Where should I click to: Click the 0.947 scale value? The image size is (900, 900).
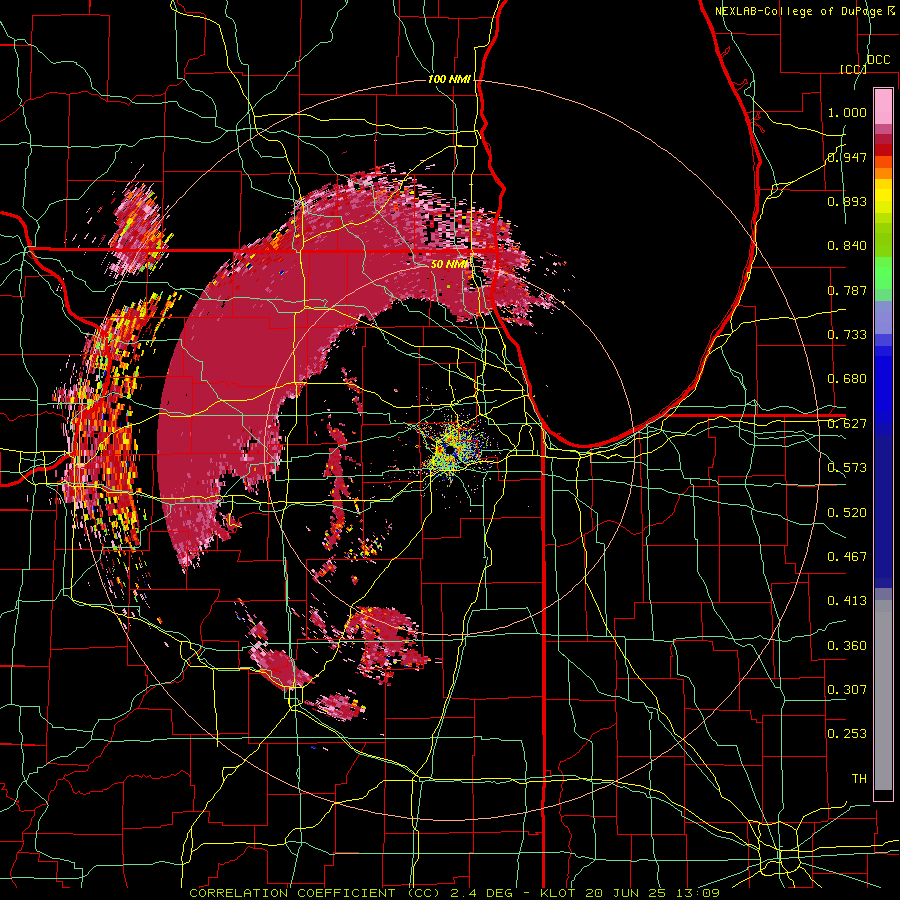pyautogui.click(x=847, y=157)
